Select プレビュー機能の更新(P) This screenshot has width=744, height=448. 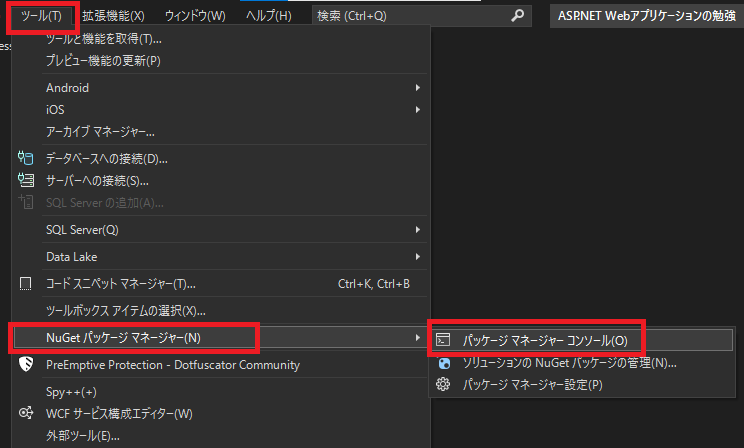tap(103, 61)
